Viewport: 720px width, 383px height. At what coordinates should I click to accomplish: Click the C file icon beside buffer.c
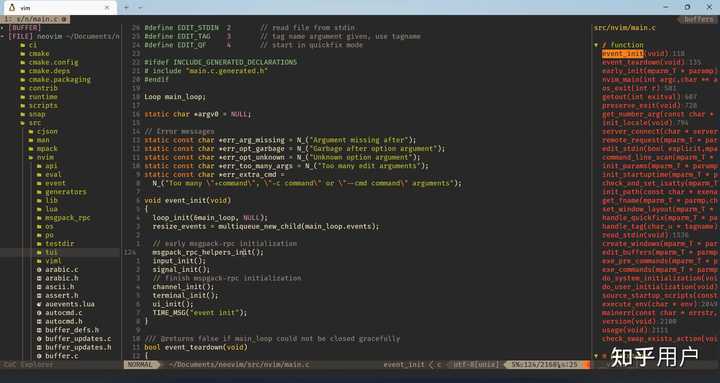tap(39, 356)
